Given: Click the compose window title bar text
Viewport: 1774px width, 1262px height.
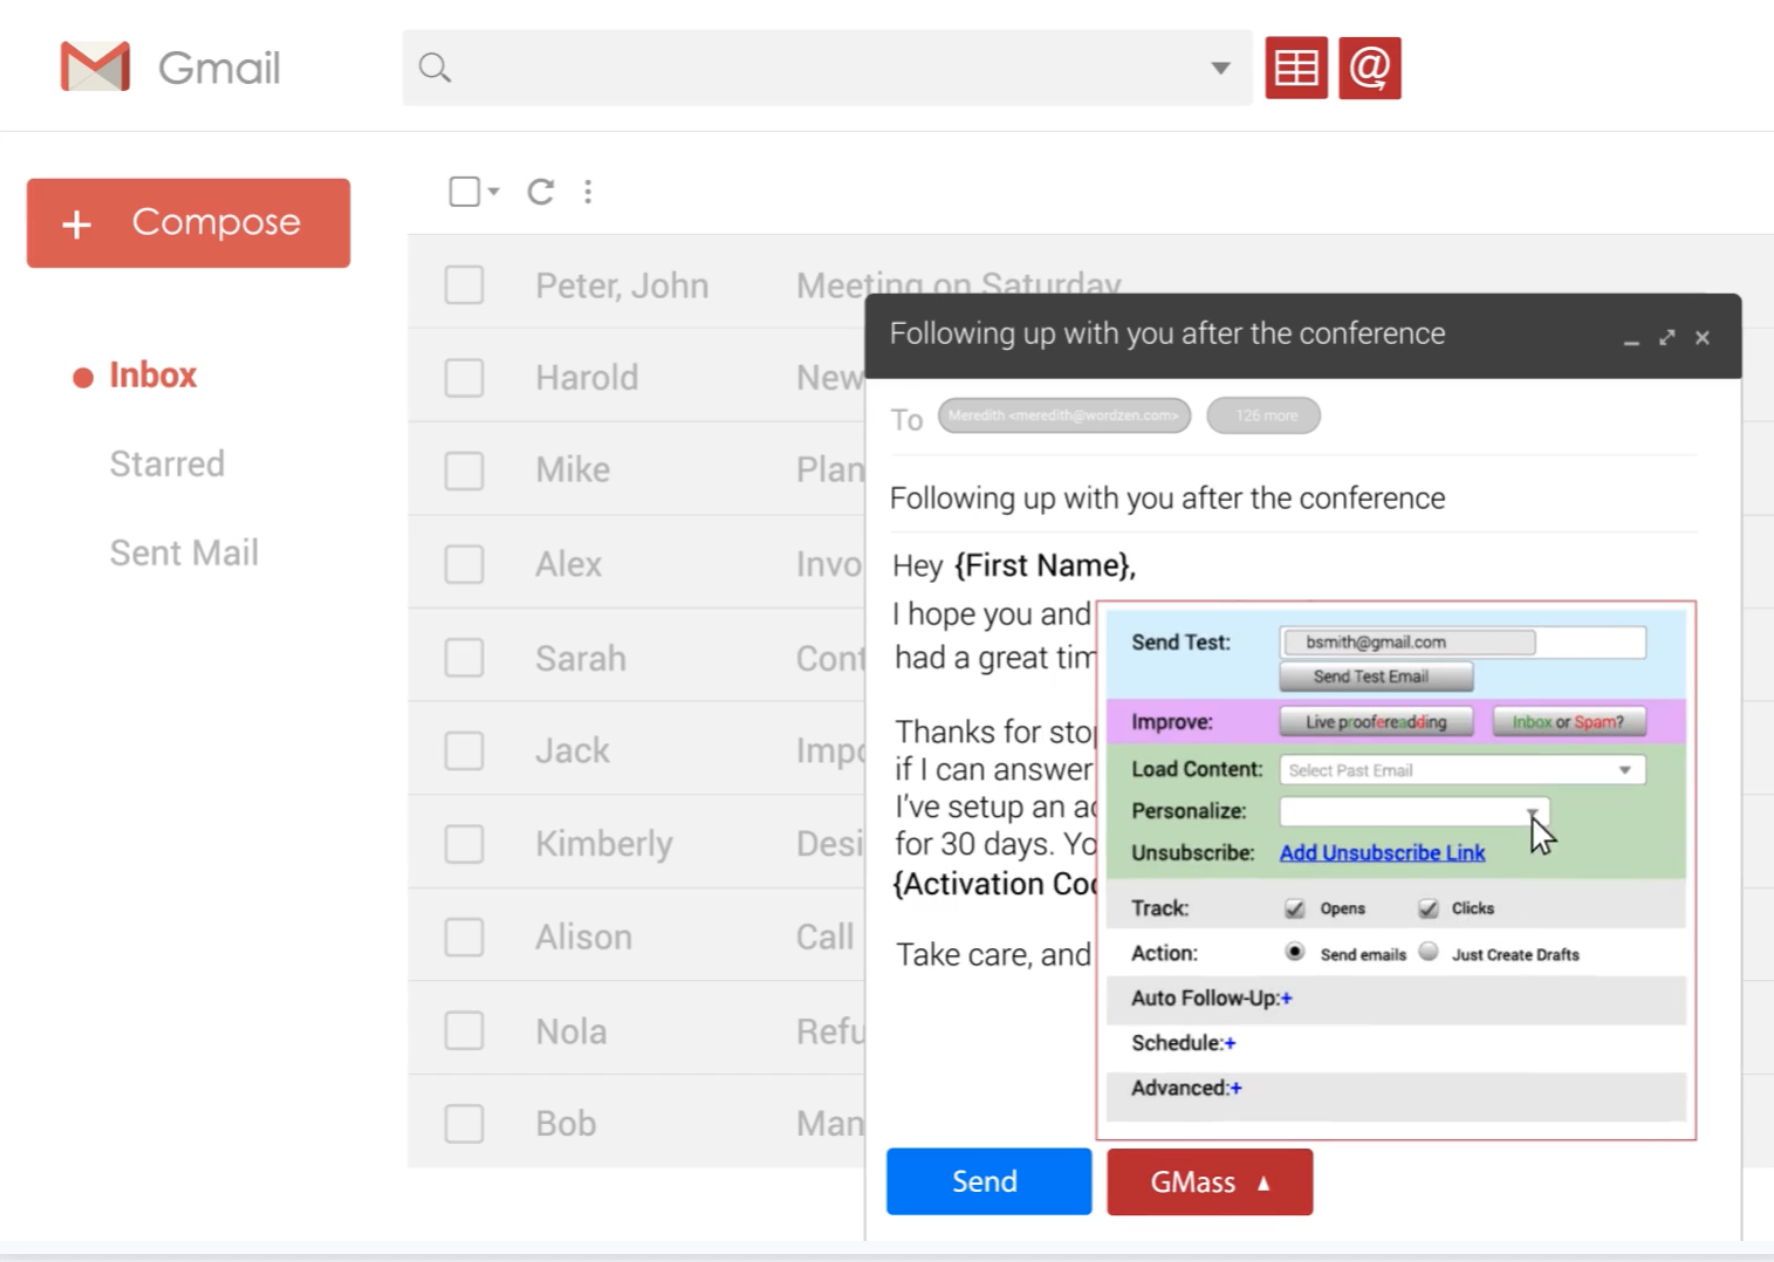Looking at the screenshot, I should click(1167, 334).
